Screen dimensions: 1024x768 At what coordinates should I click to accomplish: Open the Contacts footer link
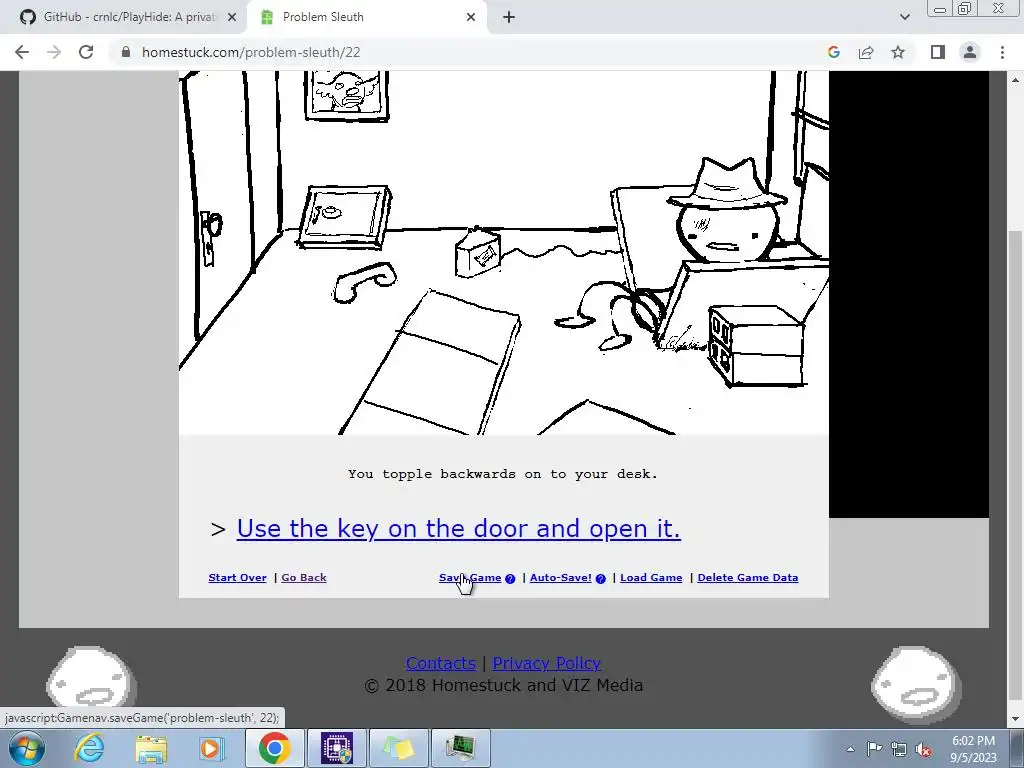pos(441,663)
